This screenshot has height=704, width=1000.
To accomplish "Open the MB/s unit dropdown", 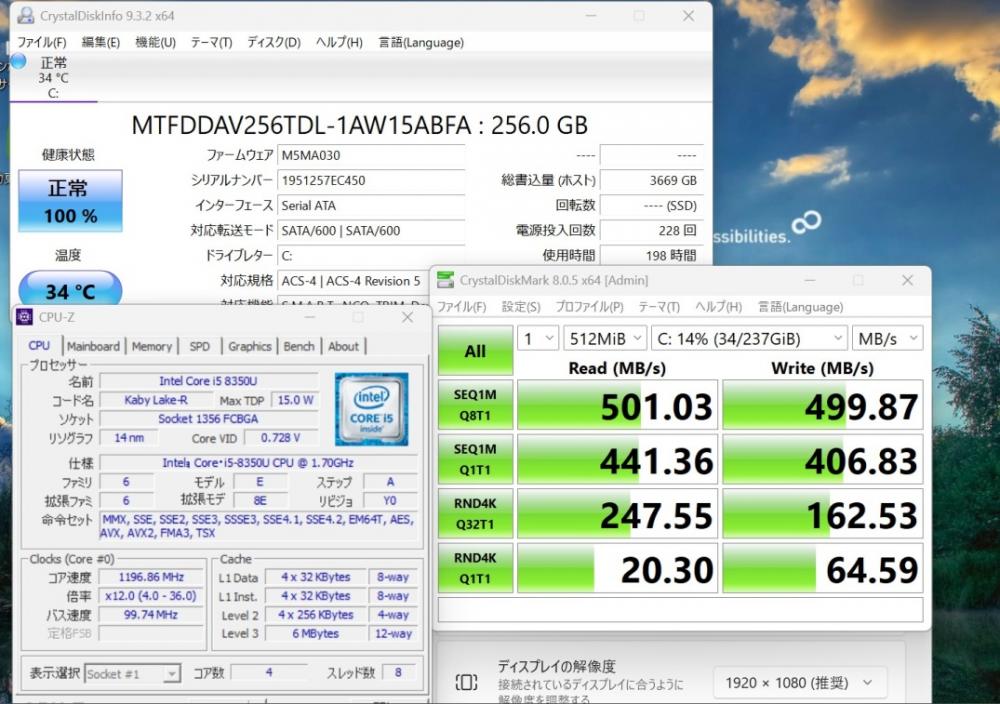I will pos(887,339).
